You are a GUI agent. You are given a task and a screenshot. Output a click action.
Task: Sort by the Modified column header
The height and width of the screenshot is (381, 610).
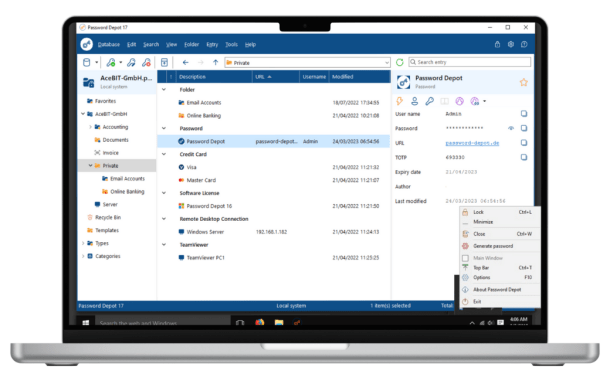[x=359, y=77]
